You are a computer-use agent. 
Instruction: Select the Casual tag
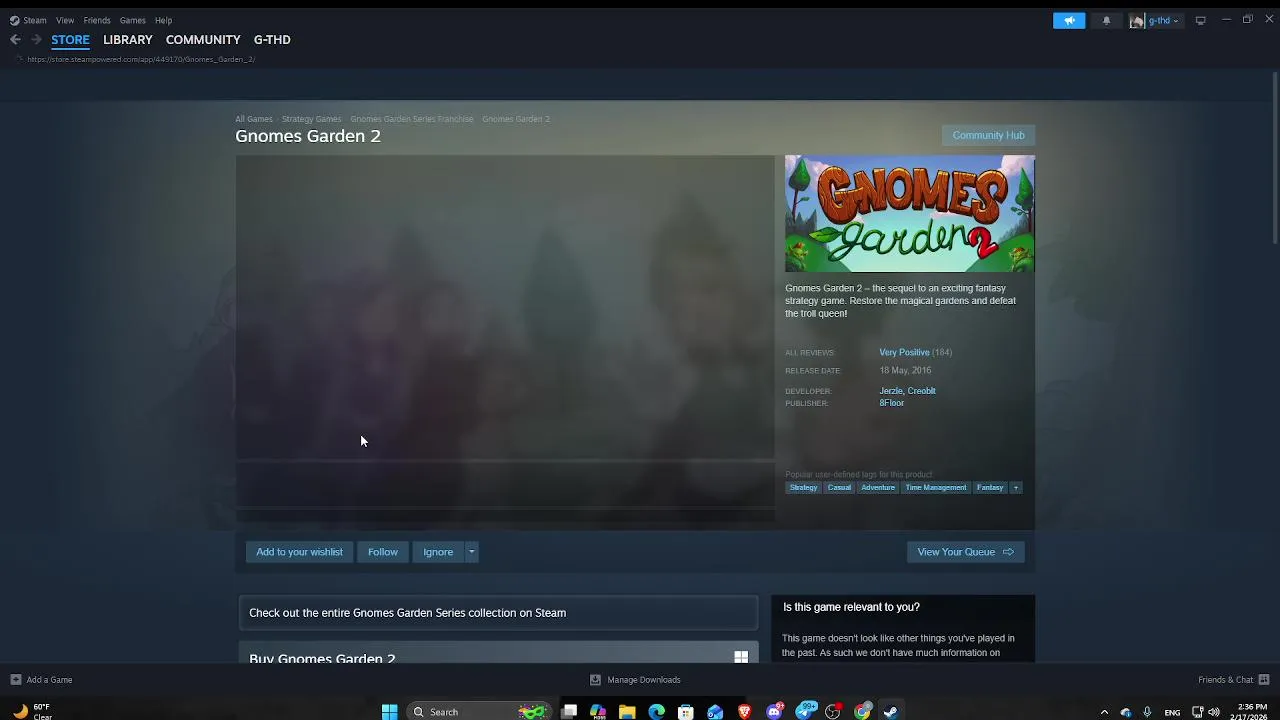point(839,488)
